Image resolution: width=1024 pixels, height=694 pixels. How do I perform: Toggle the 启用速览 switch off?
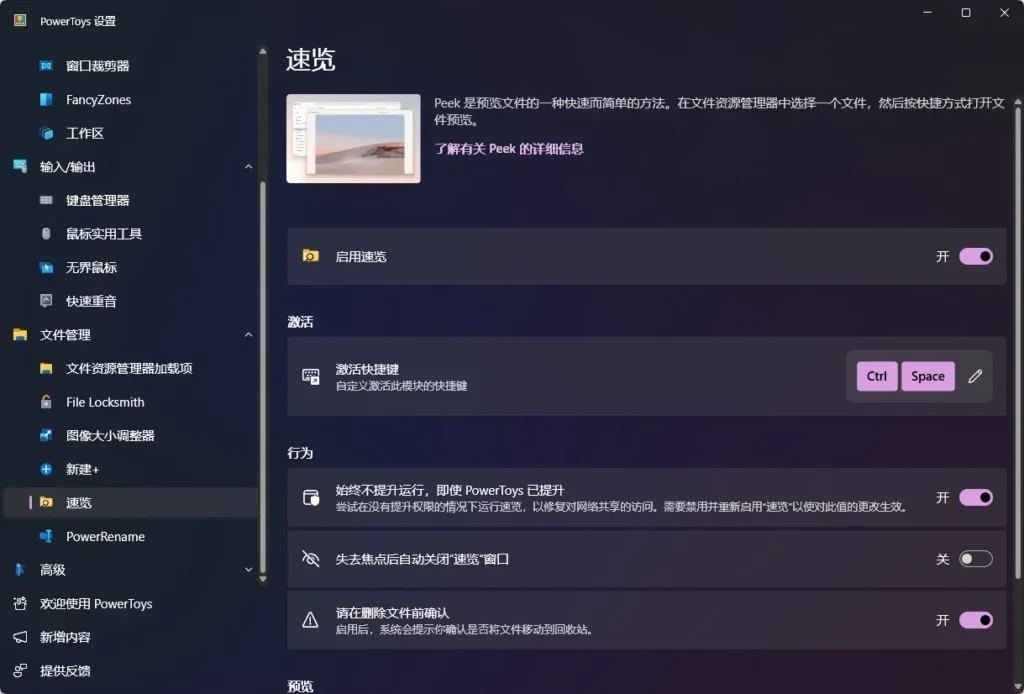click(x=976, y=257)
